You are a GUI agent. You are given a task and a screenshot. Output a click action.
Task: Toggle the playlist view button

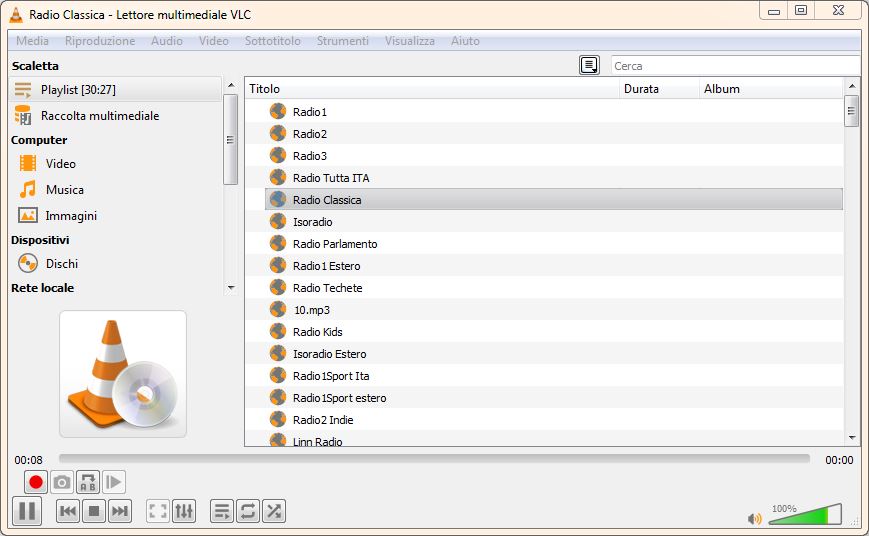coord(222,511)
